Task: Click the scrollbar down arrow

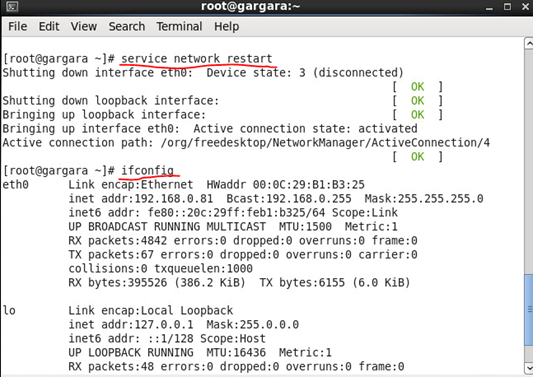Action: tap(529, 367)
